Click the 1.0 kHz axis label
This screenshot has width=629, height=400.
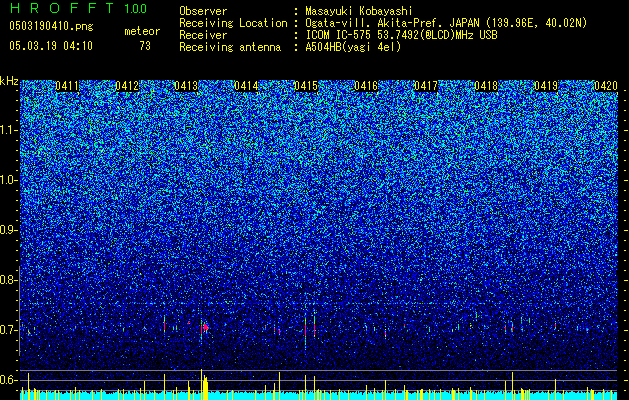(x=9, y=180)
